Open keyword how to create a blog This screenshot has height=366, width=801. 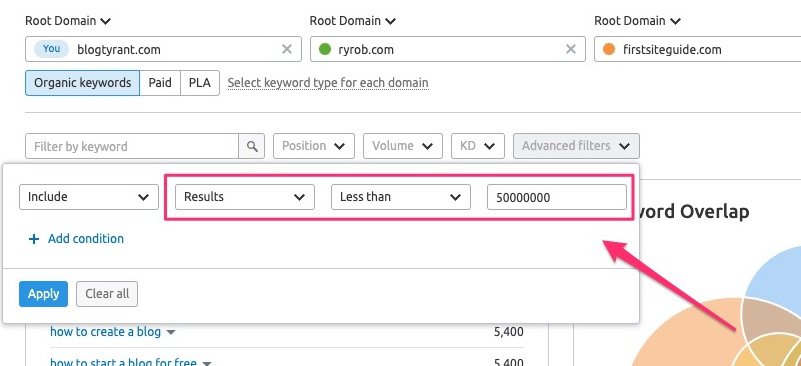tap(105, 332)
